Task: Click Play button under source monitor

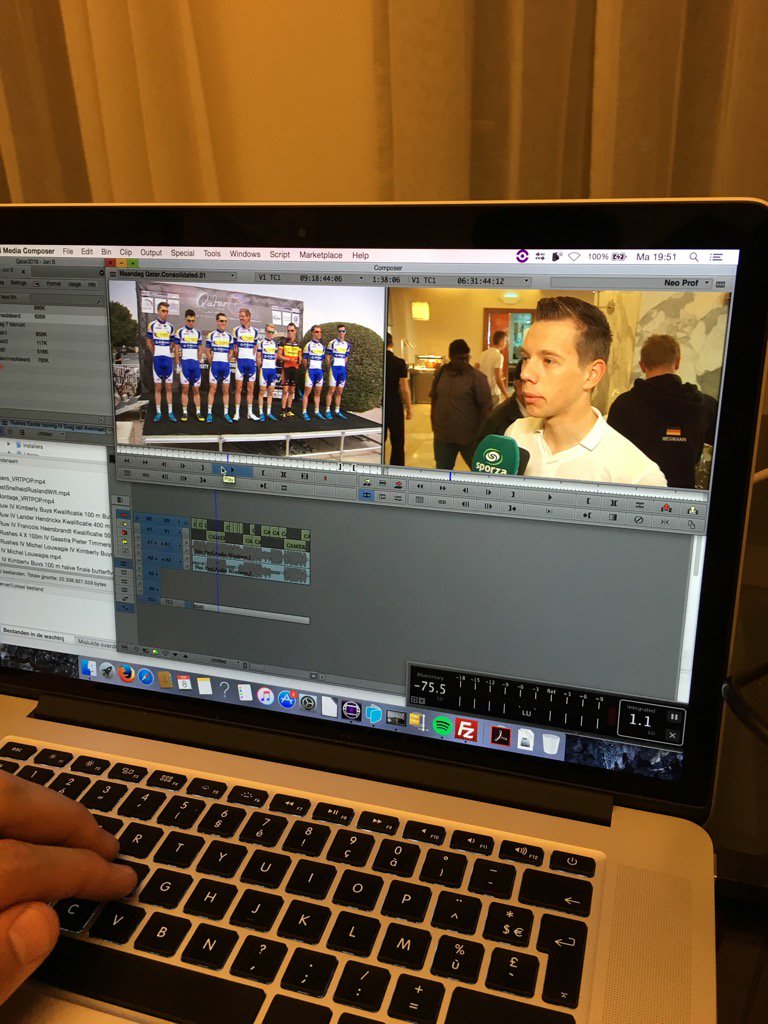Action: 231,469
